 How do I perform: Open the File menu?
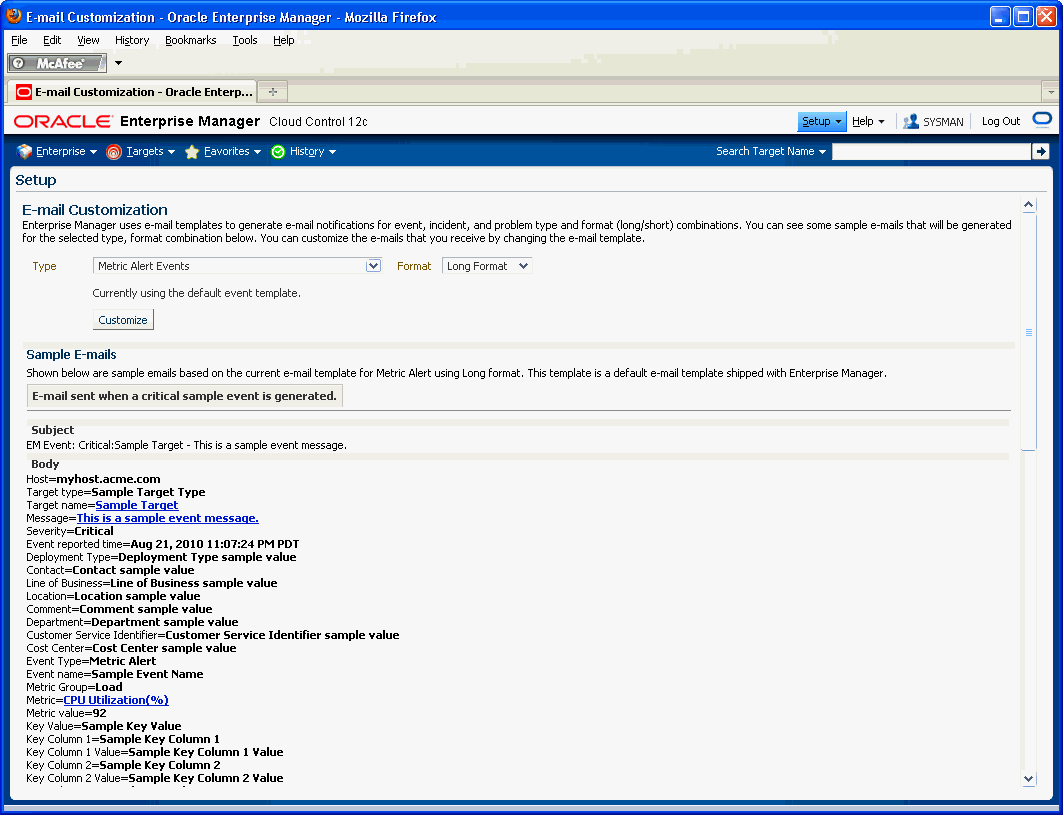pos(19,40)
